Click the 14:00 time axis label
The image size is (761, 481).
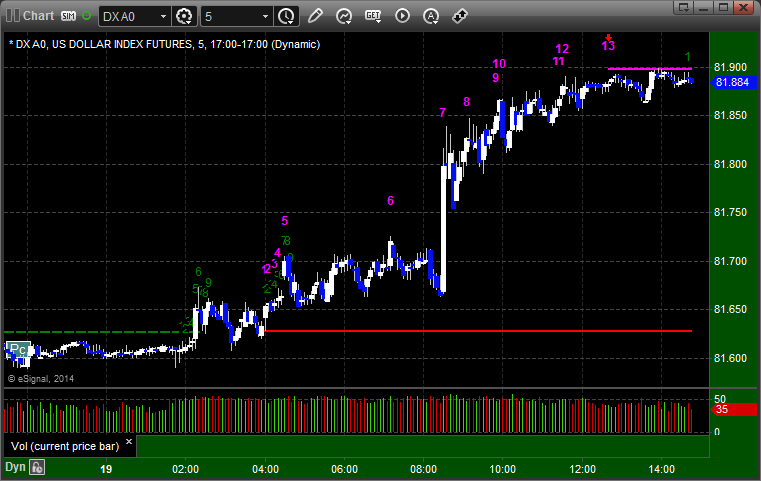click(x=662, y=469)
